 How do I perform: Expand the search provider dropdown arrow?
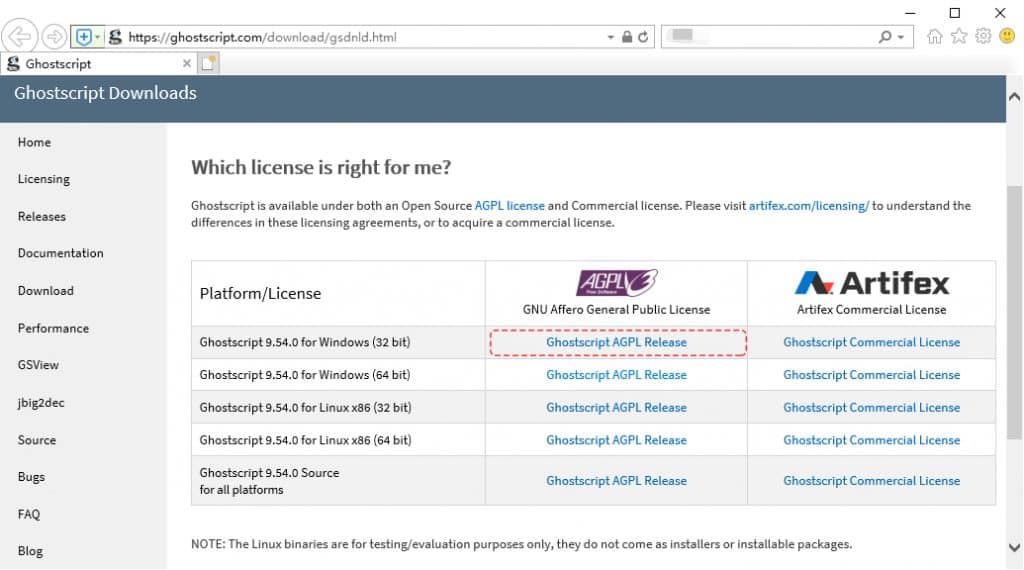pyautogui.click(x=900, y=37)
